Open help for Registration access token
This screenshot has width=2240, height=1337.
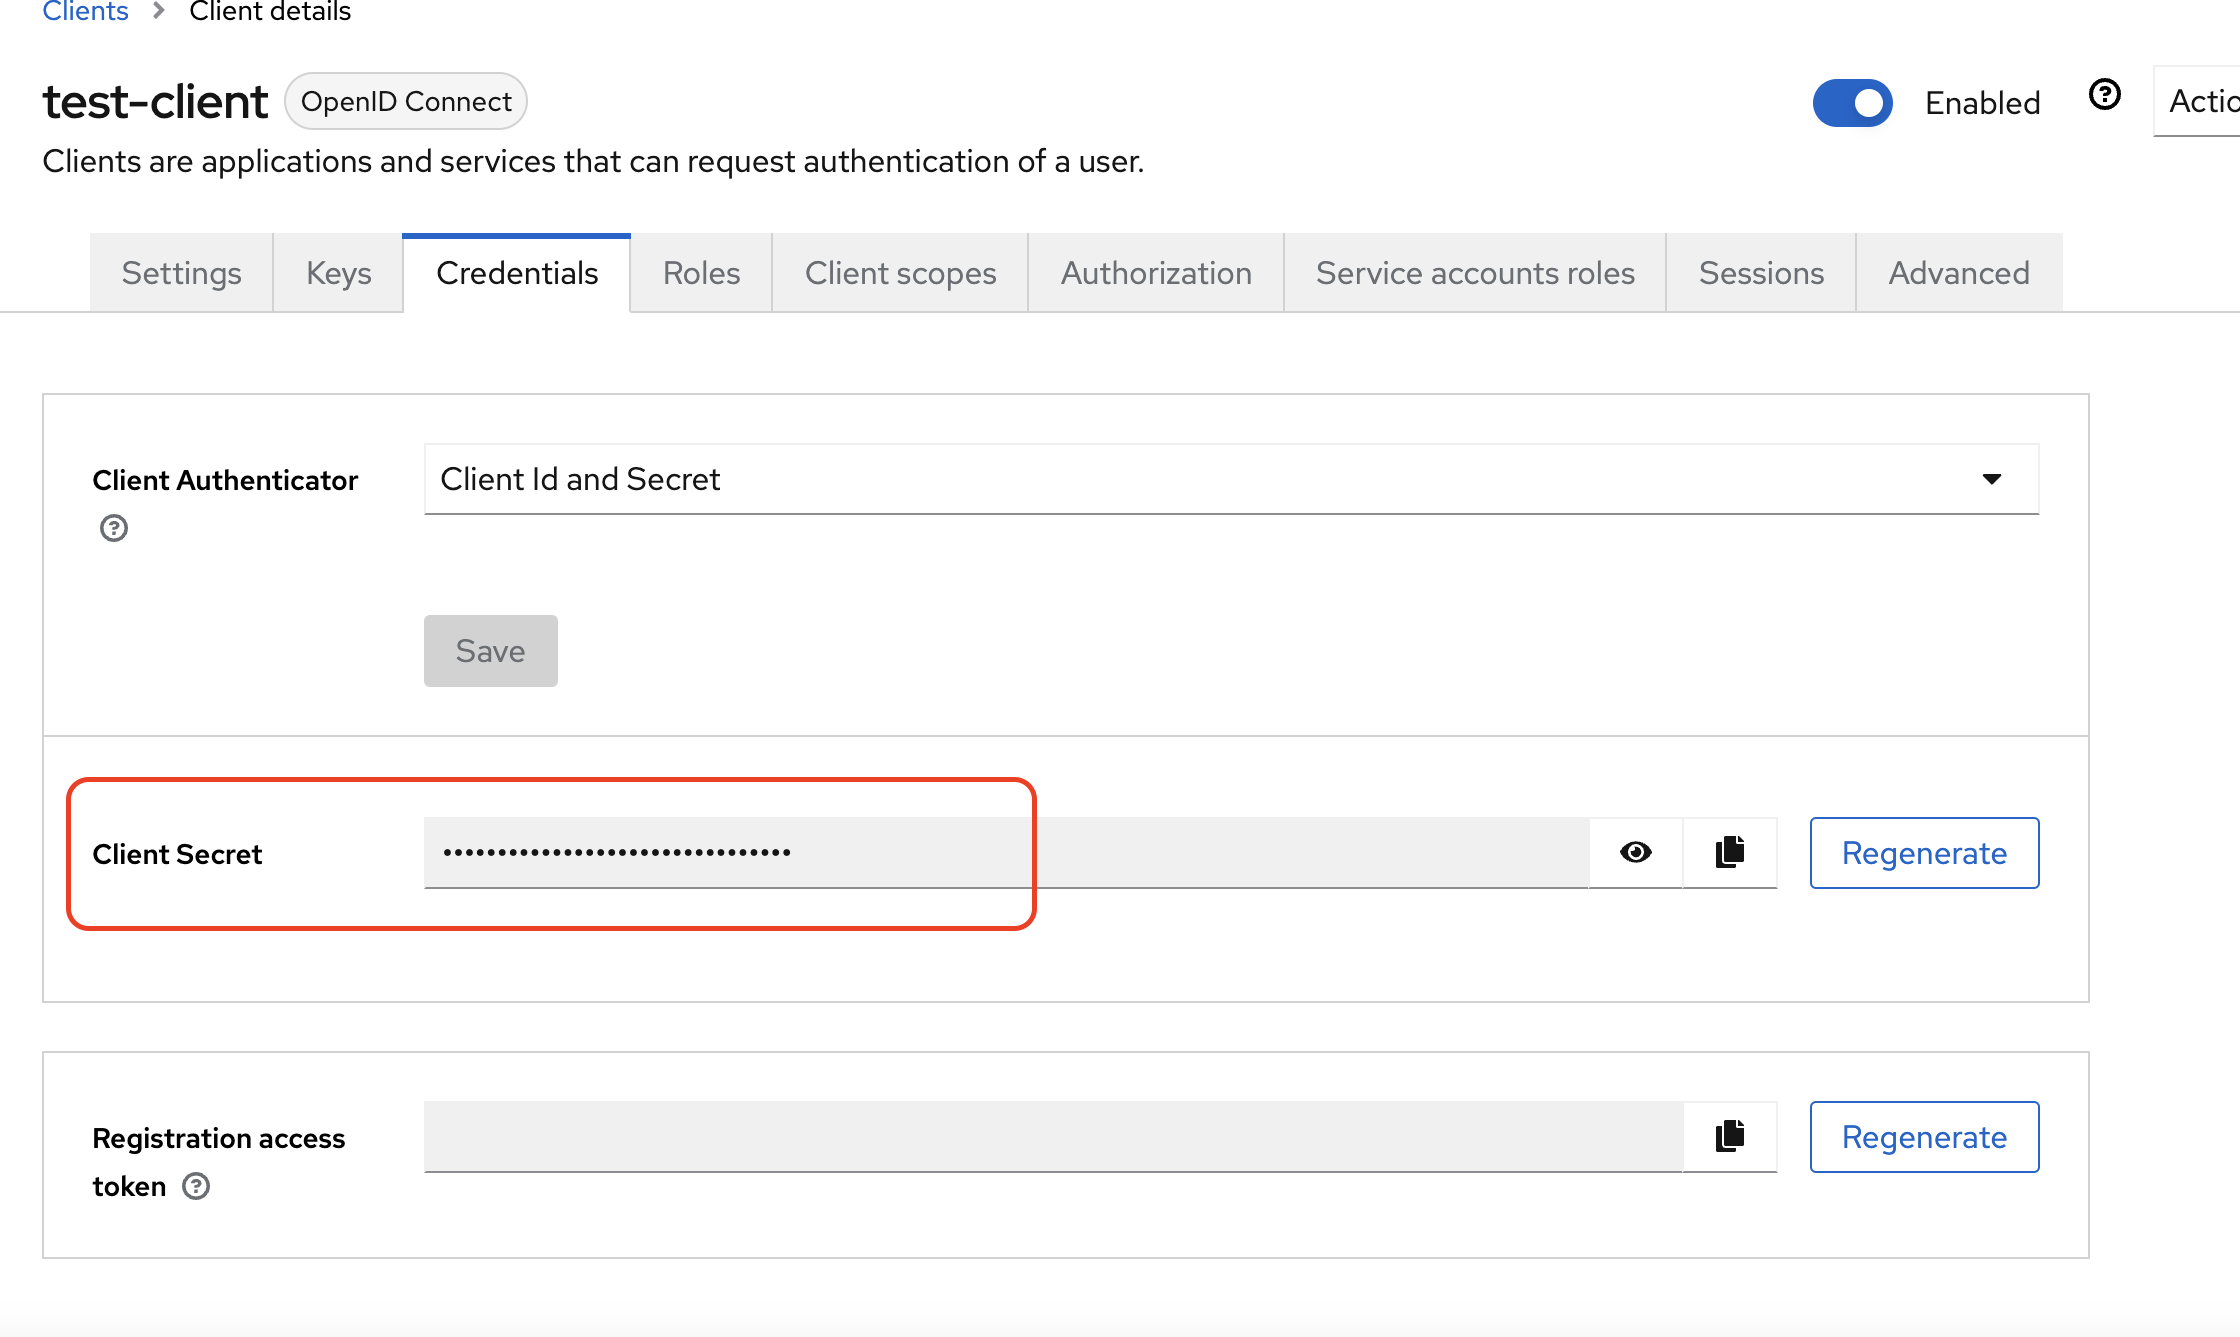pos(196,1187)
